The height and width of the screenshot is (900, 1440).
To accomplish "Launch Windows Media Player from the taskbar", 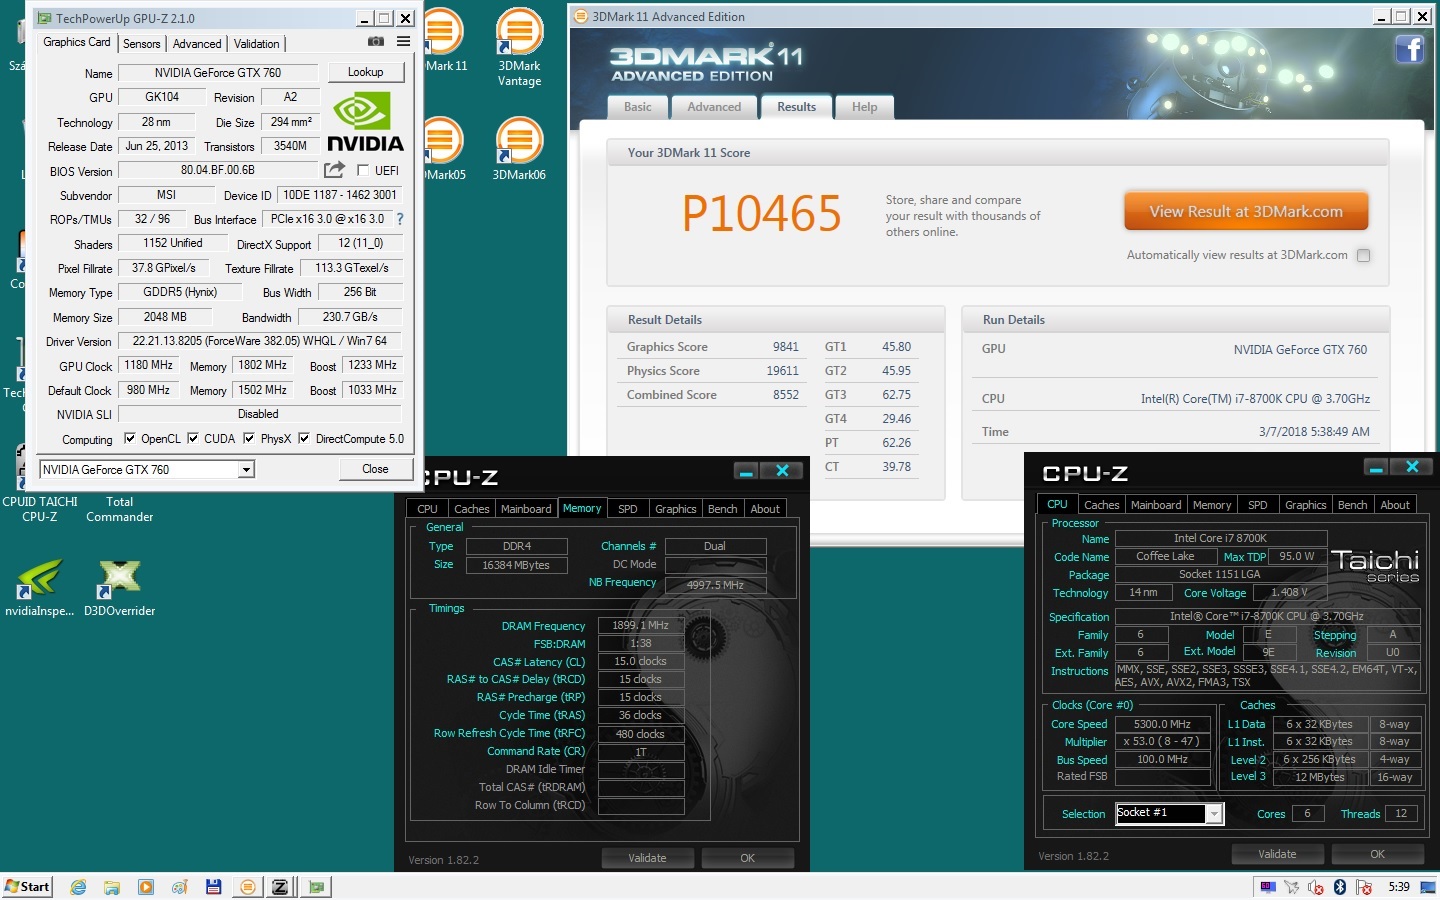I will click(x=146, y=887).
